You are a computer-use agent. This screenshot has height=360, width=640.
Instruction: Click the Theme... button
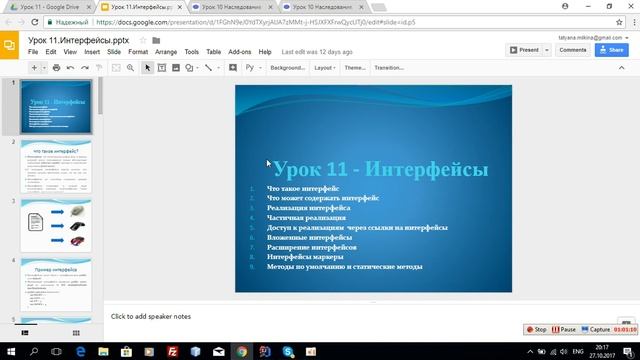tap(355, 68)
